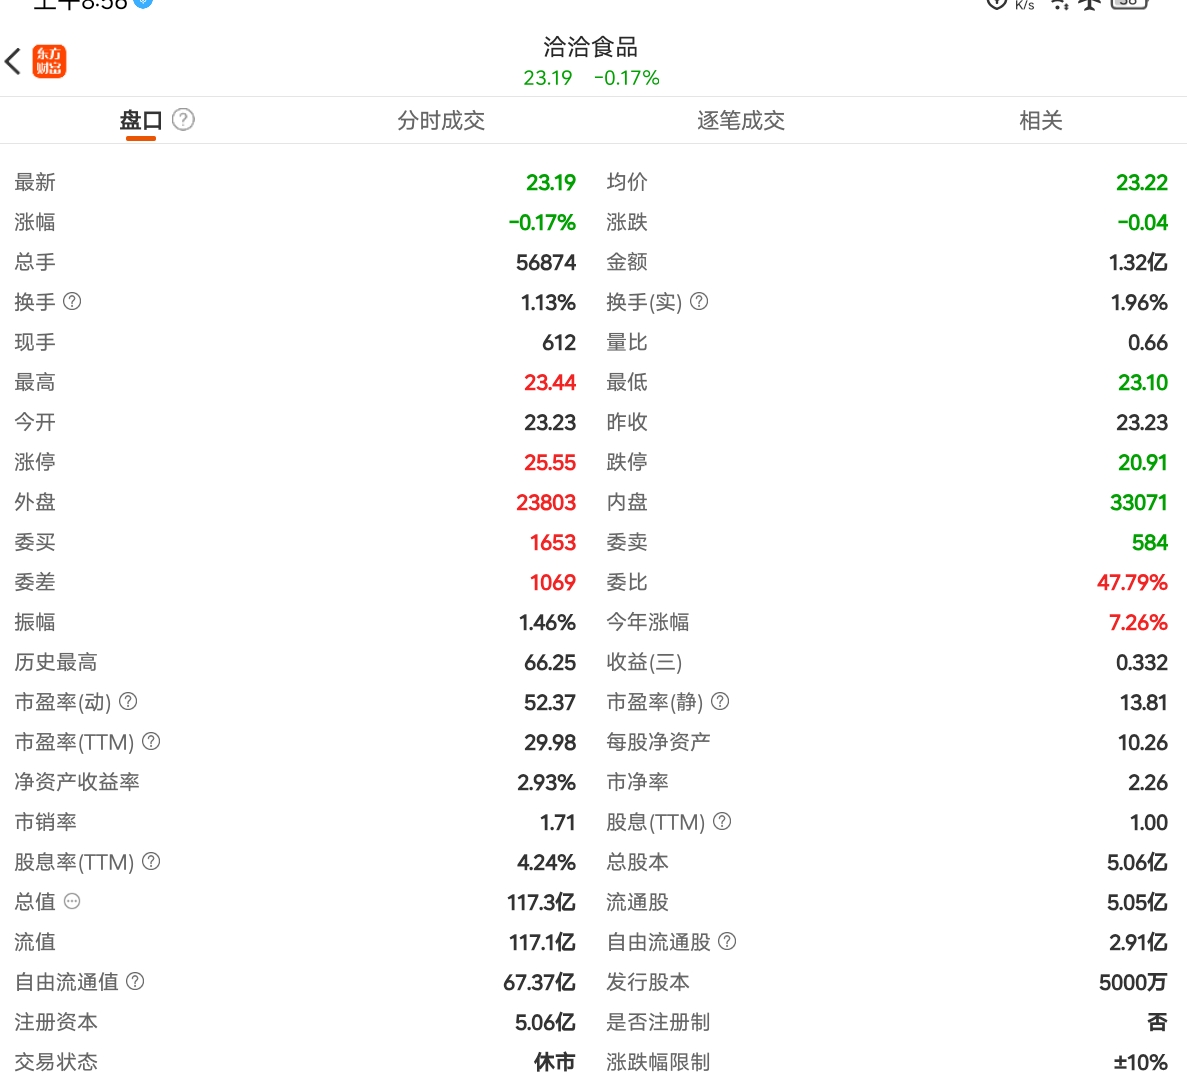Select 委差 value 1069
This screenshot has width=1187, height=1079.
click(x=553, y=583)
